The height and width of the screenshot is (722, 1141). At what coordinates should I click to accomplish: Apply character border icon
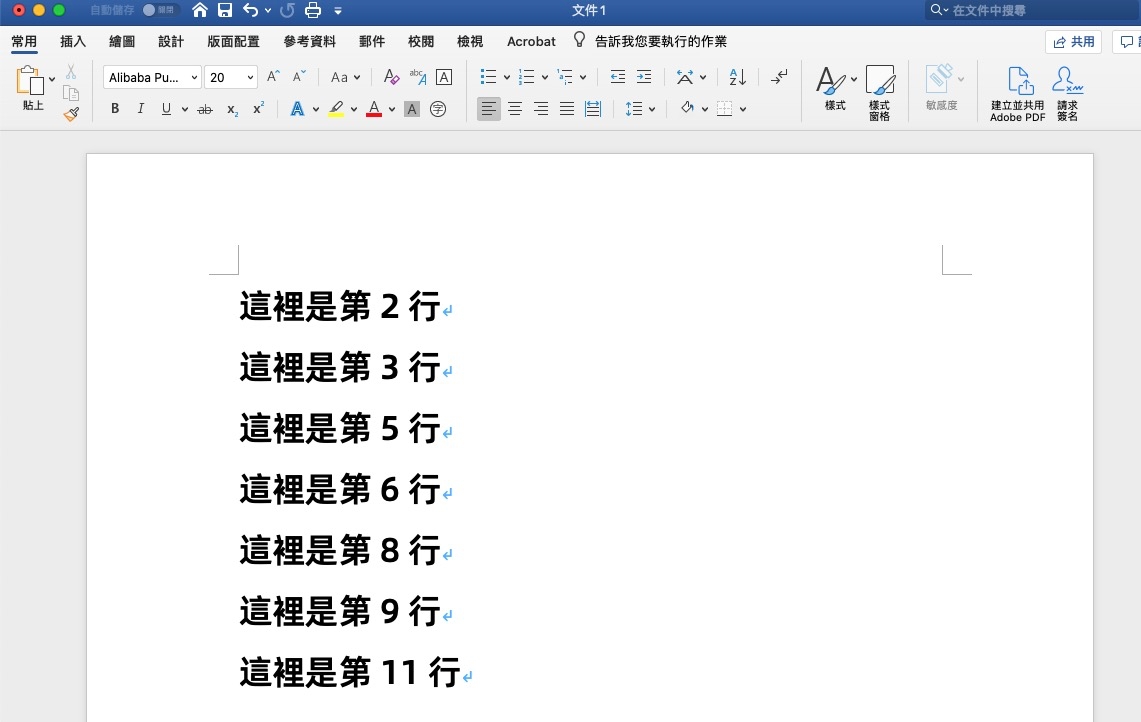444,76
